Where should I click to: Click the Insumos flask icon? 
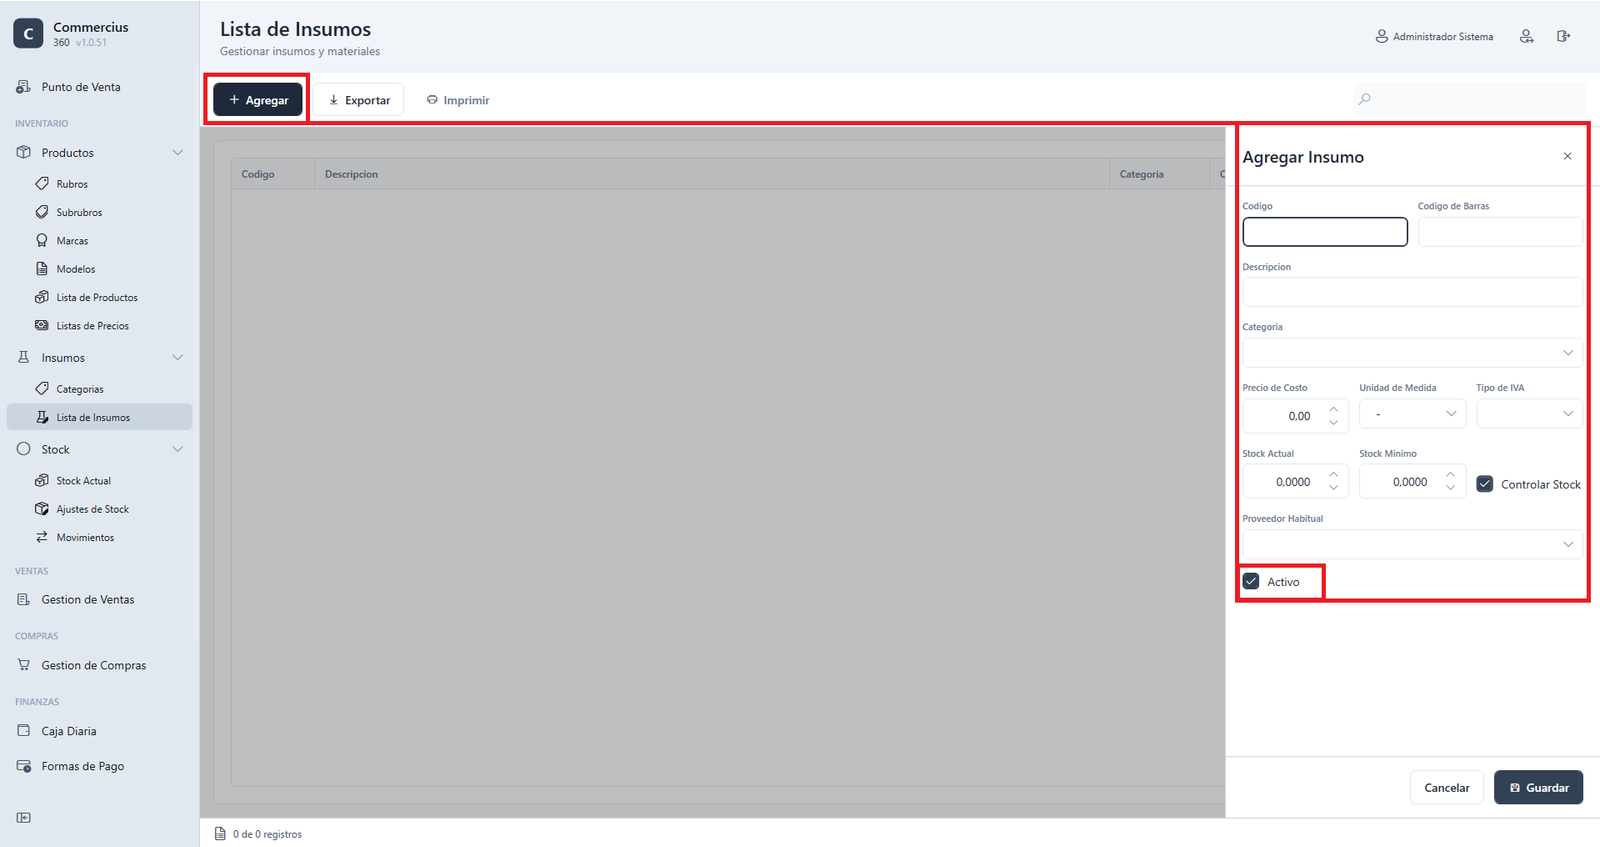coord(23,358)
